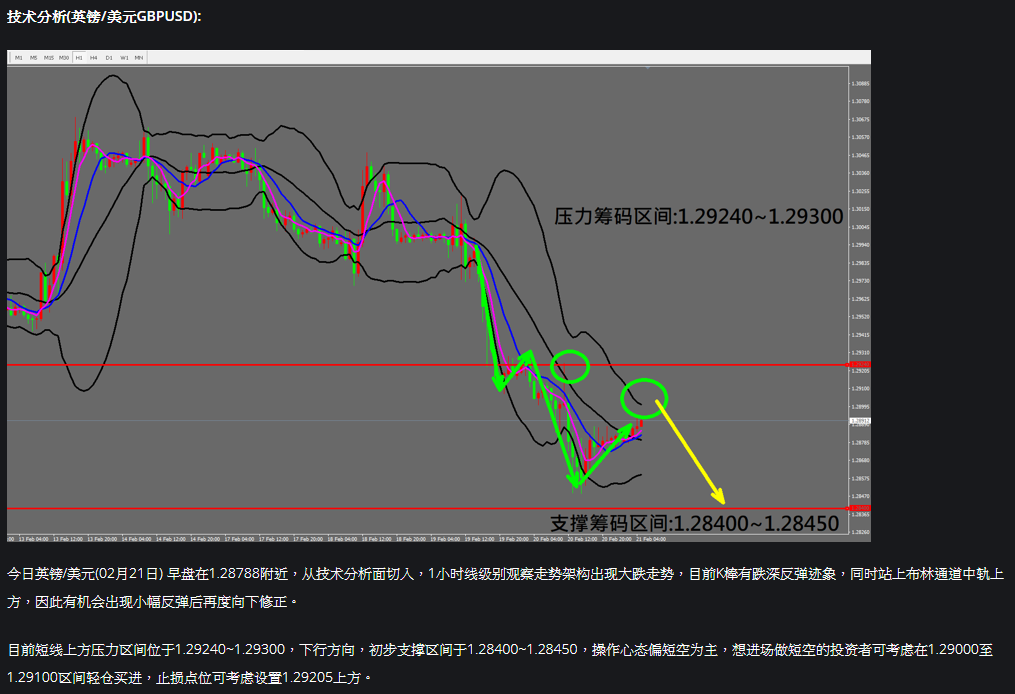
Task: Switch chart to M1 timeframe
Action: coord(18,58)
